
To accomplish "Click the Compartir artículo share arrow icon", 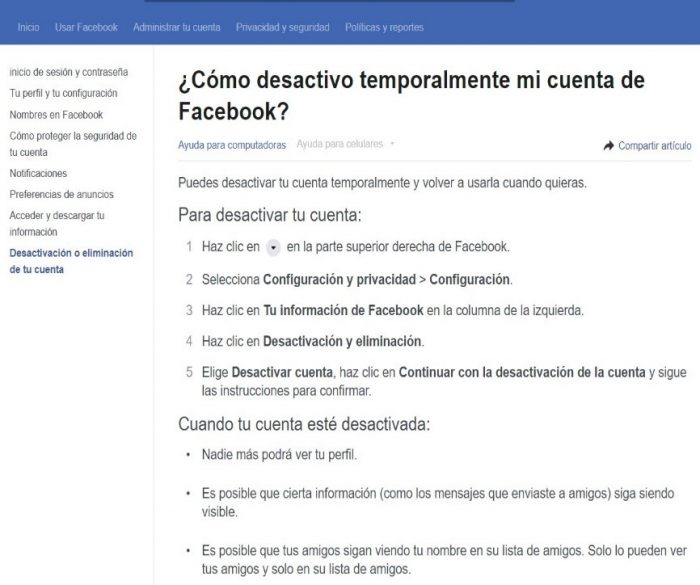I will [x=608, y=146].
